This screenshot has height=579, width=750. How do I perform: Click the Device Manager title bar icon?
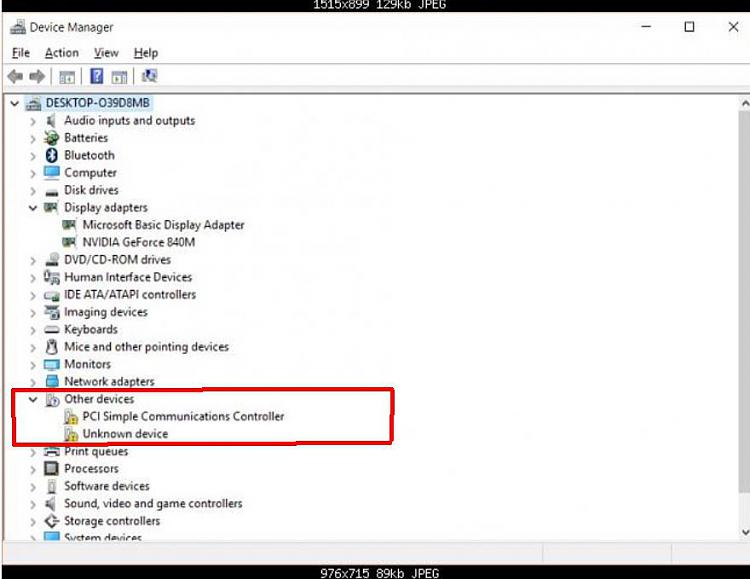(18, 27)
